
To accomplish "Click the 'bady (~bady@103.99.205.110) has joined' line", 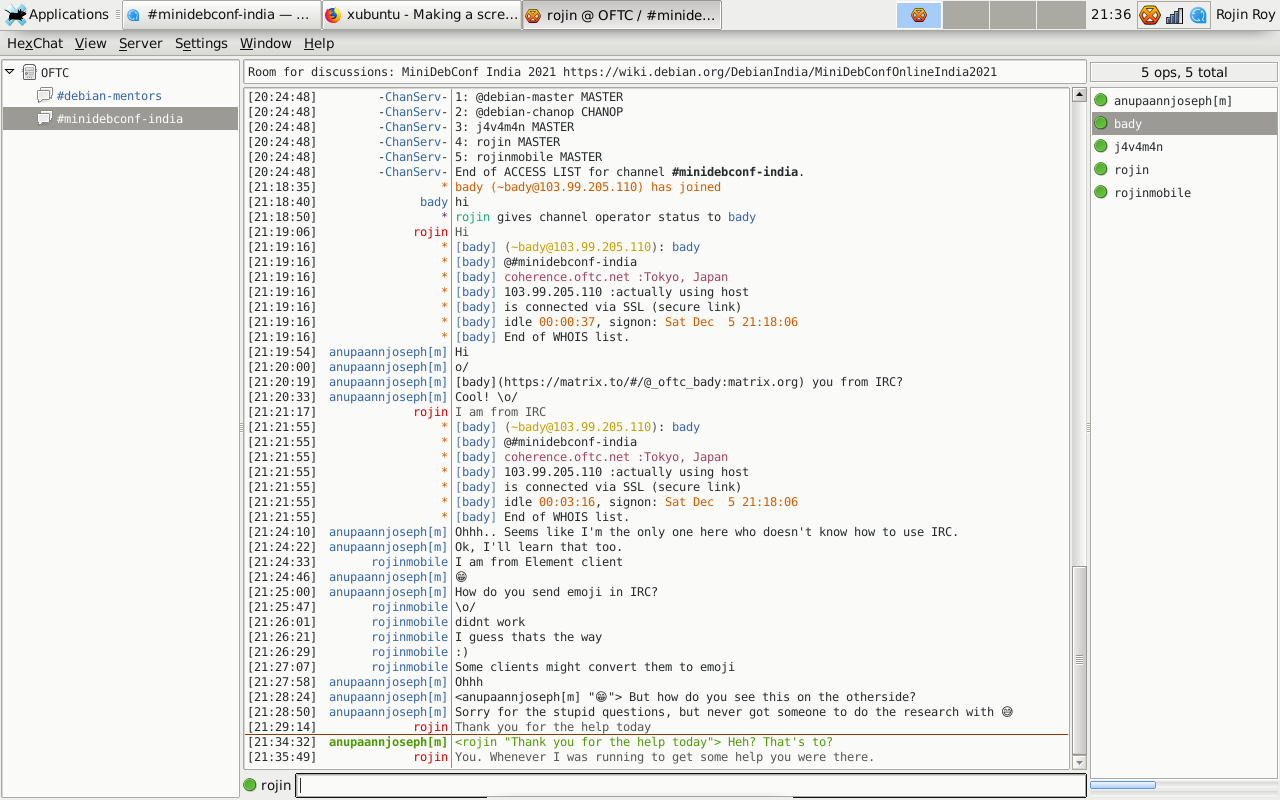I will tap(588, 187).
